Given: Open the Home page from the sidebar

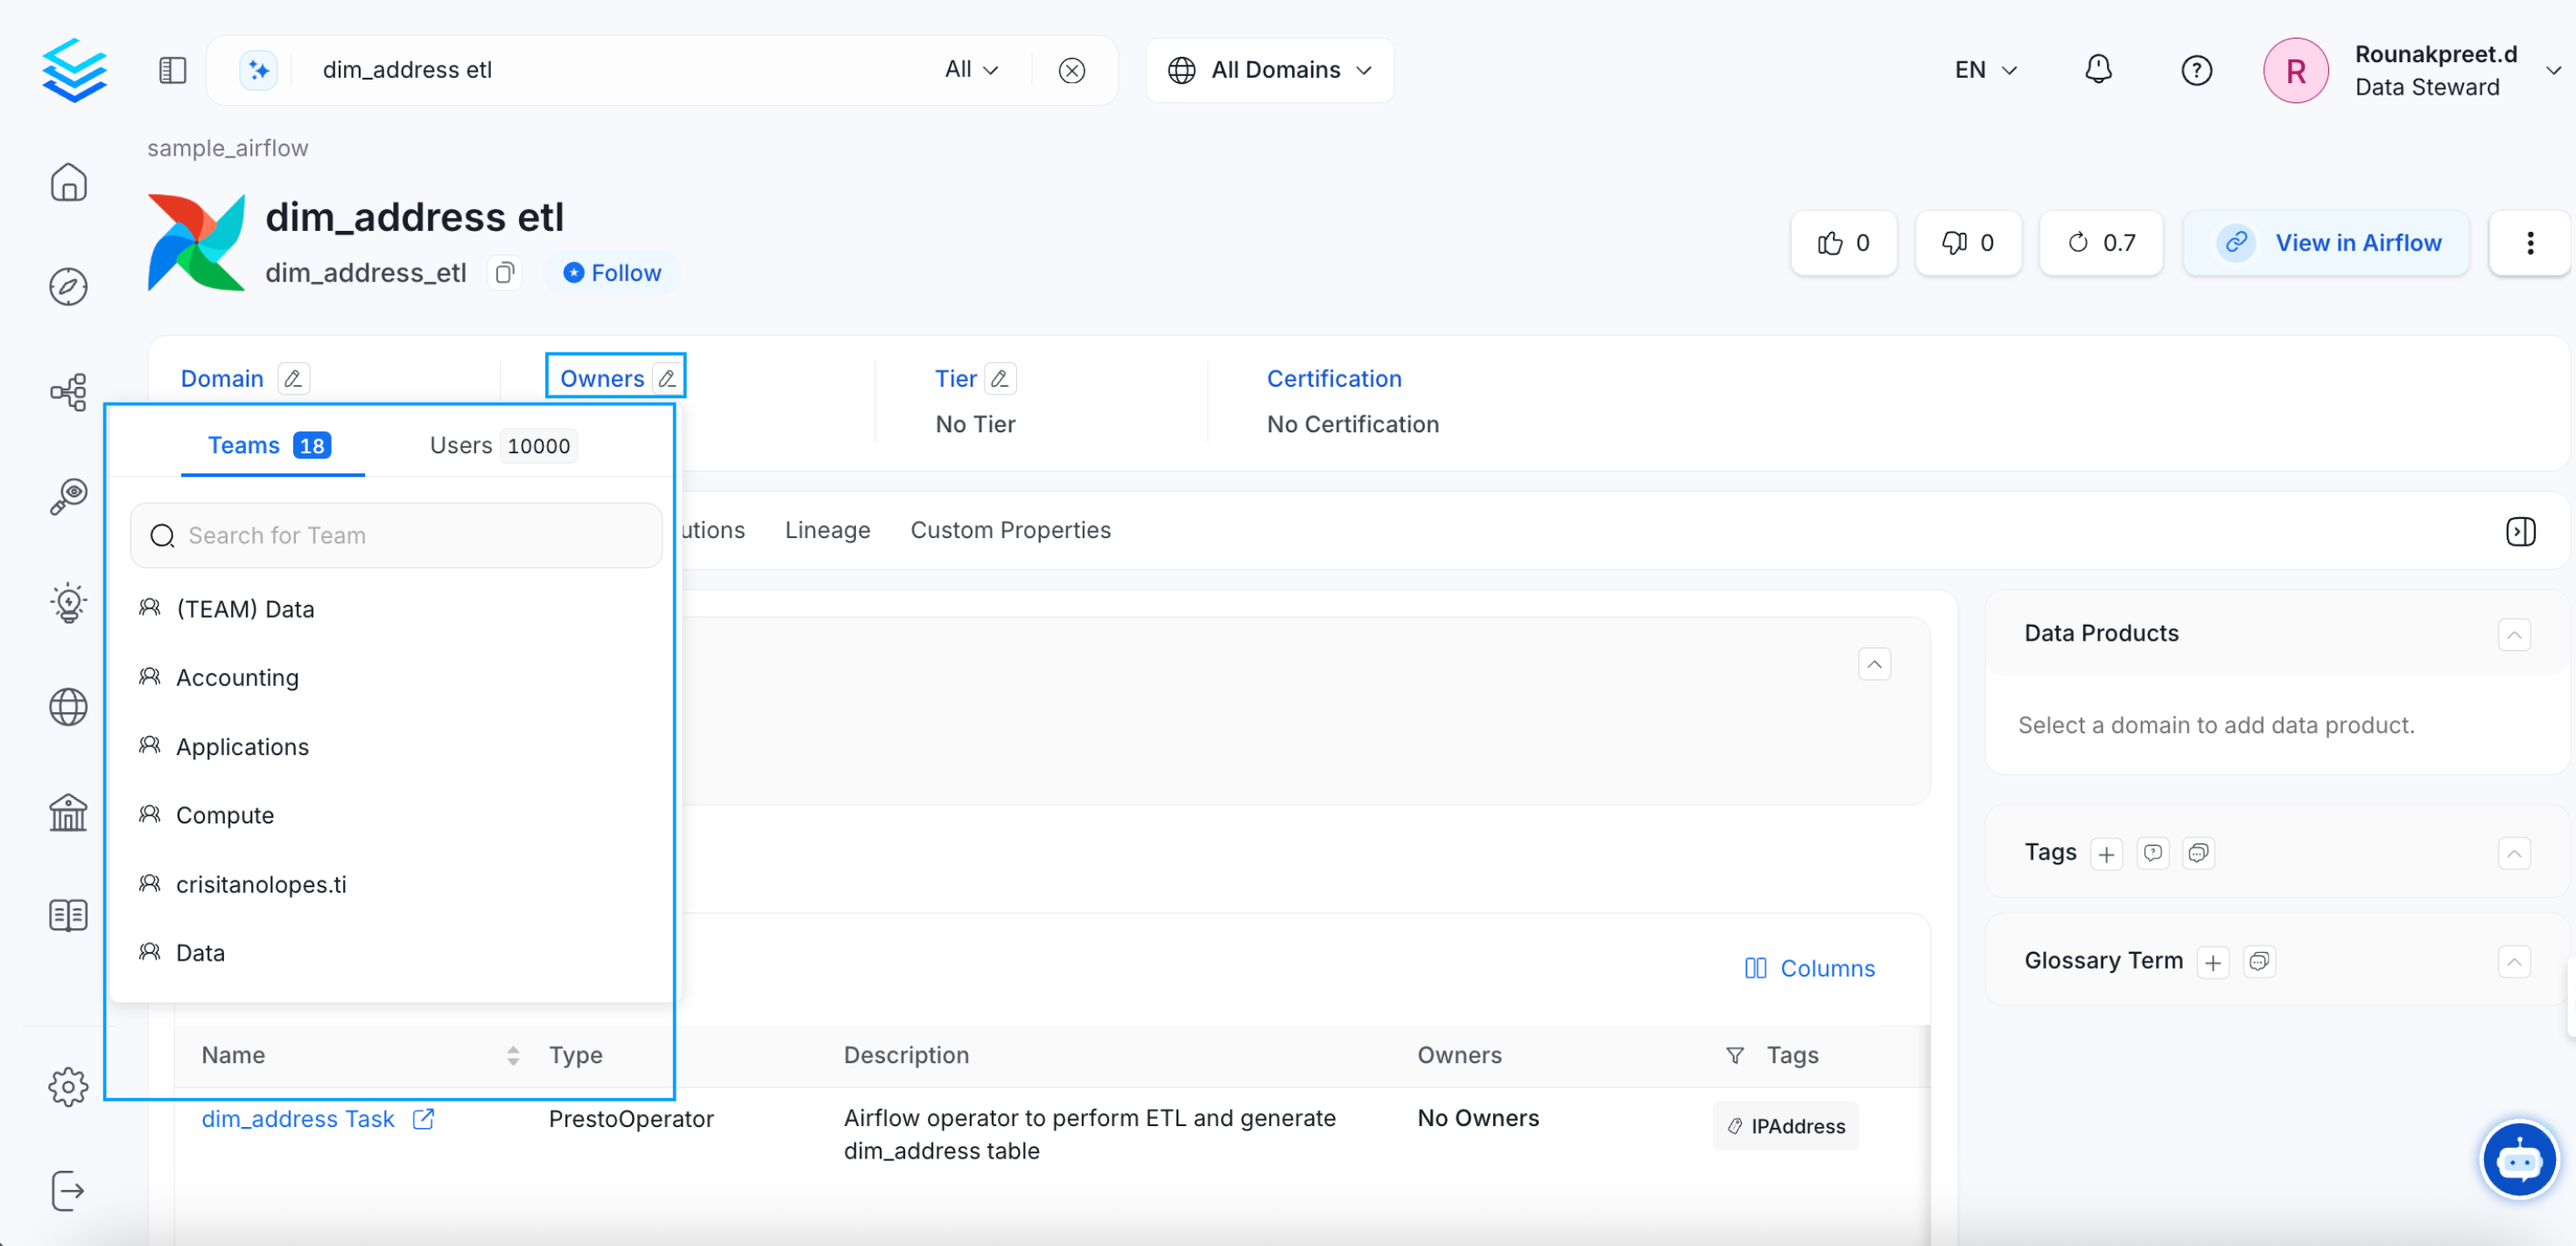Looking at the screenshot, I should [x=68, y=182].
